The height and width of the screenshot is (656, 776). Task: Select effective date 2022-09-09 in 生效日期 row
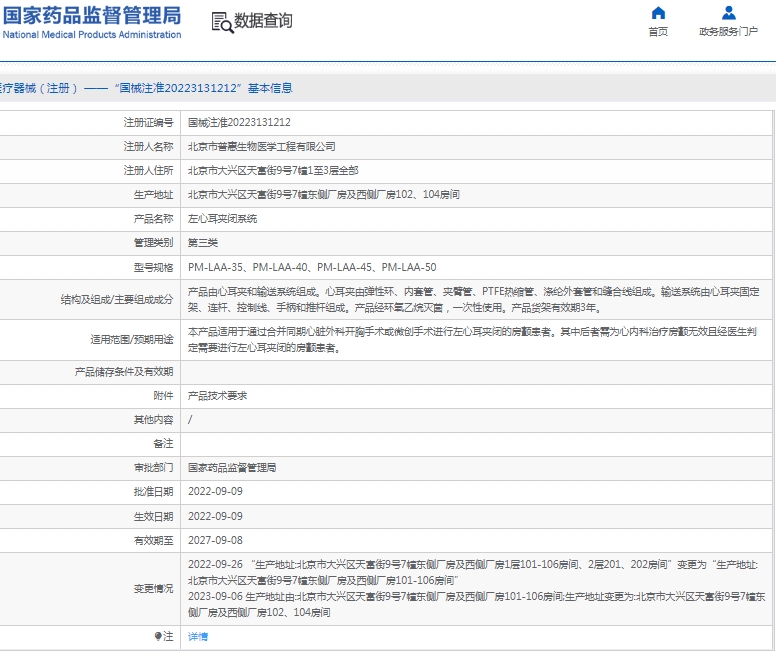[215, 516]
